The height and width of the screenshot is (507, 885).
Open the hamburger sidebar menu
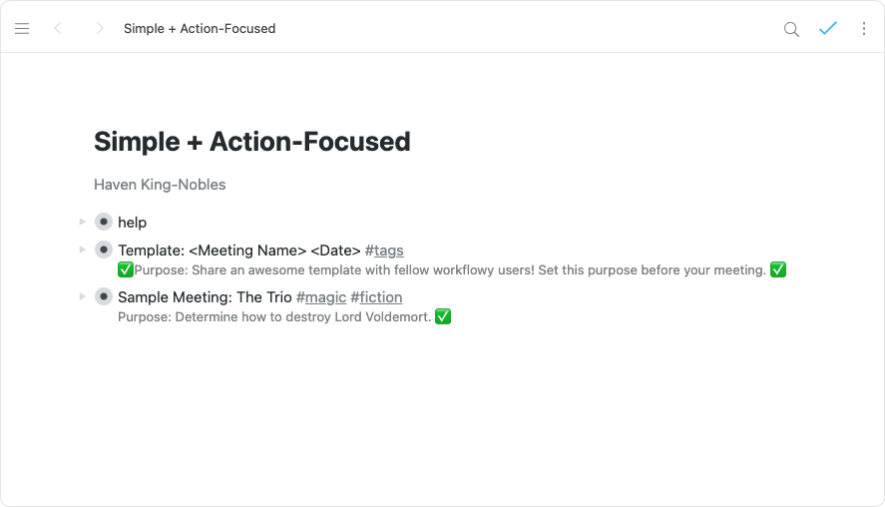(x=22, y=29)
